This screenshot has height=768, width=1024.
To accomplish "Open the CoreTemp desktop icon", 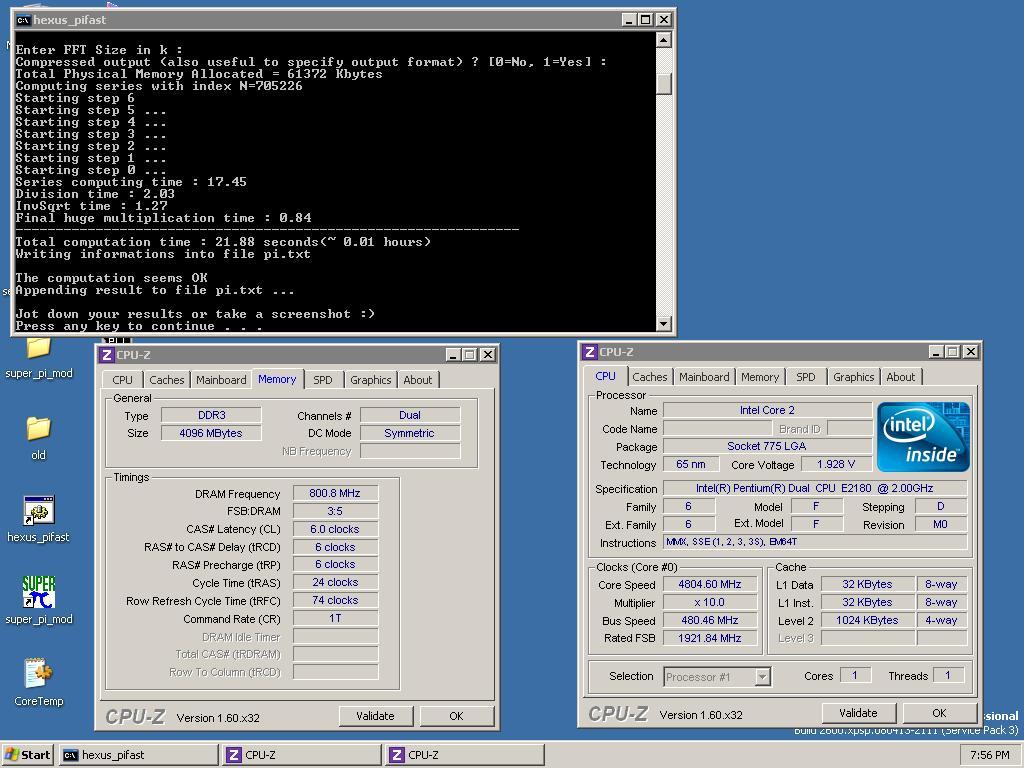I will coord(38,682).
